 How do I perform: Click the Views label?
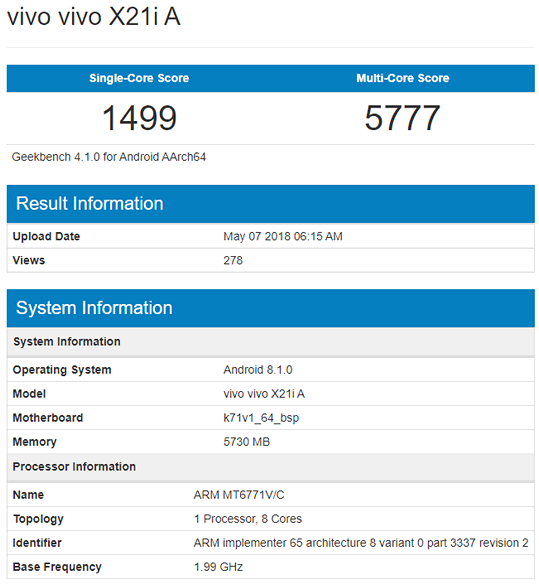coord(29,260)
